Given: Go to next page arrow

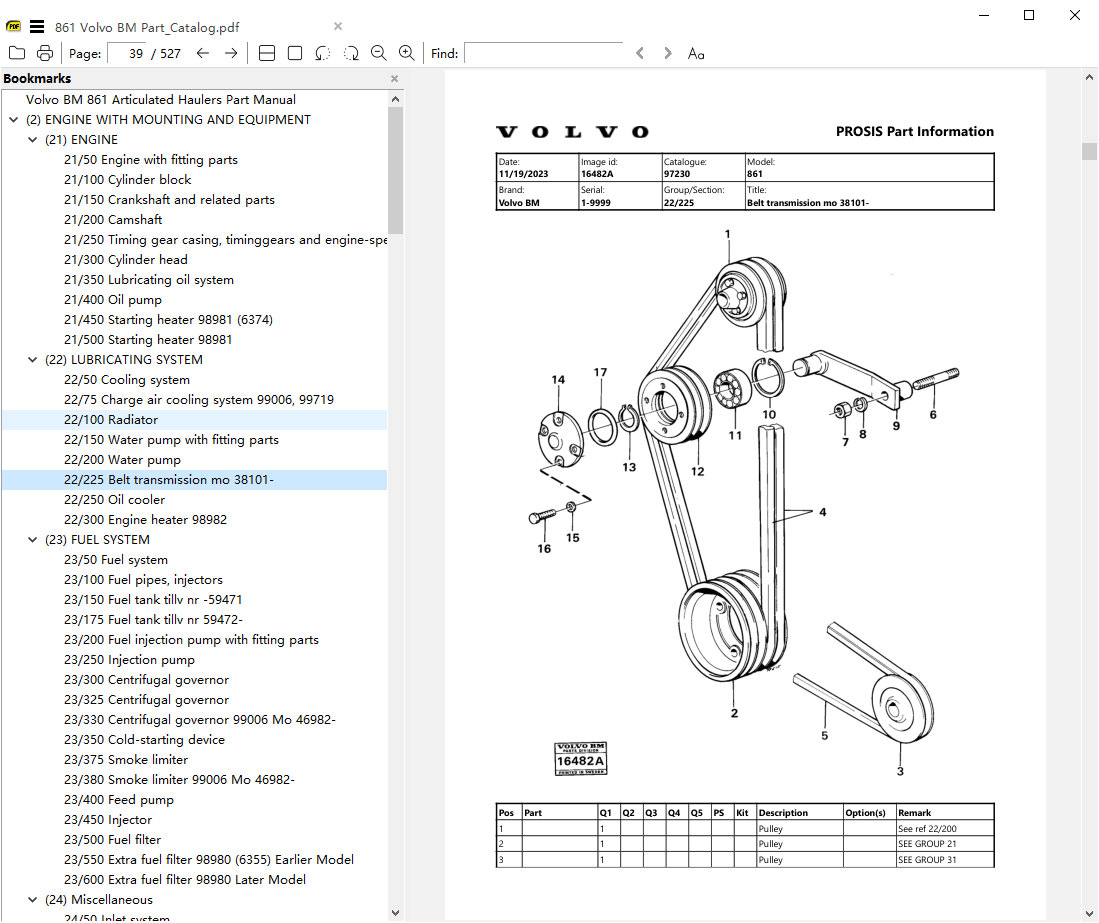Looking at the screenshot, I should click(231, 53).
